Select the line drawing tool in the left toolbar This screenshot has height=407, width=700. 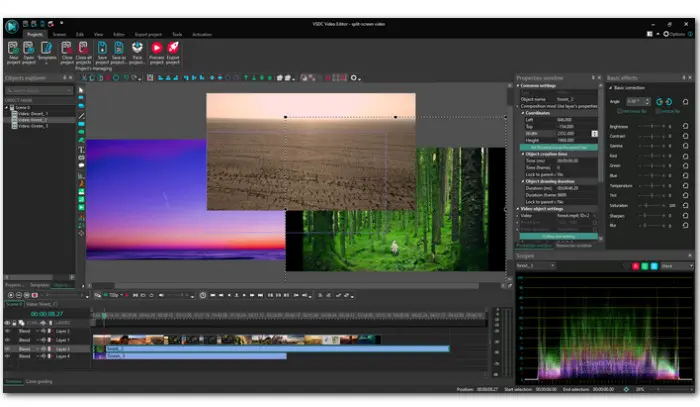(x=81, y=116)
